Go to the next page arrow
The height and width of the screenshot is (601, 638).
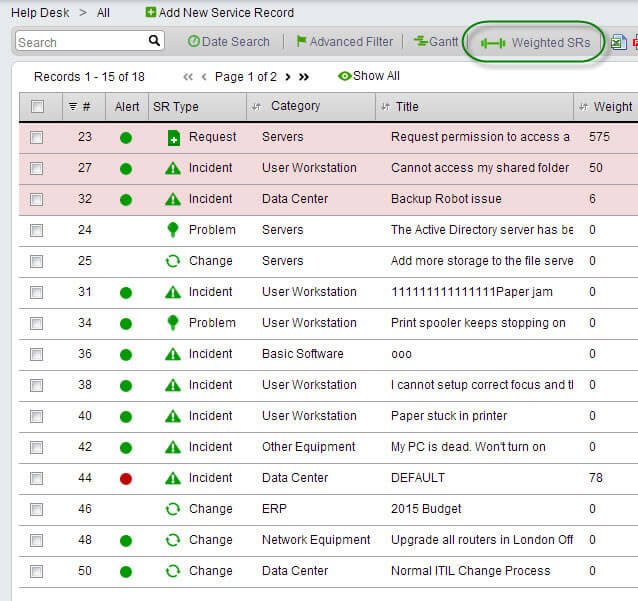point(288,77)
